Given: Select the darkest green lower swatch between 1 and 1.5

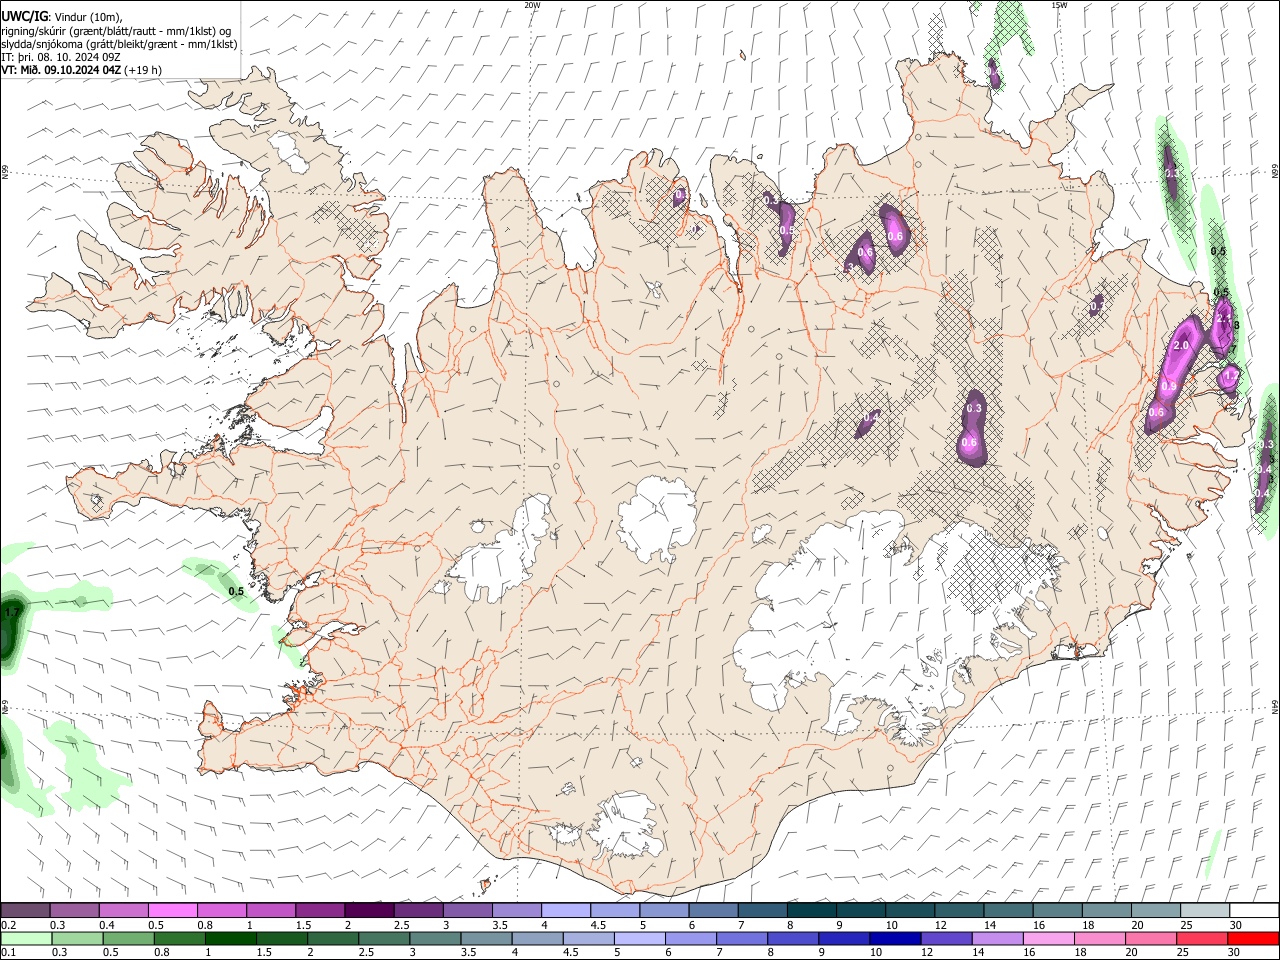Looking at the screenshot, I should pyautogui.click(x=230, y=938).
